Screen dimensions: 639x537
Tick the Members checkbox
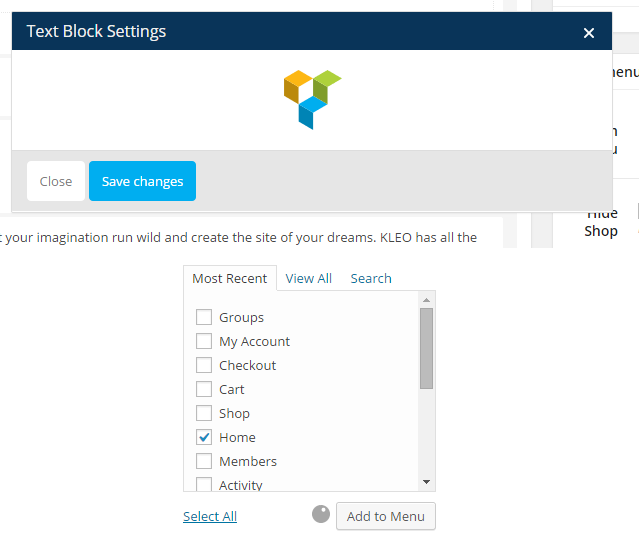204,461
